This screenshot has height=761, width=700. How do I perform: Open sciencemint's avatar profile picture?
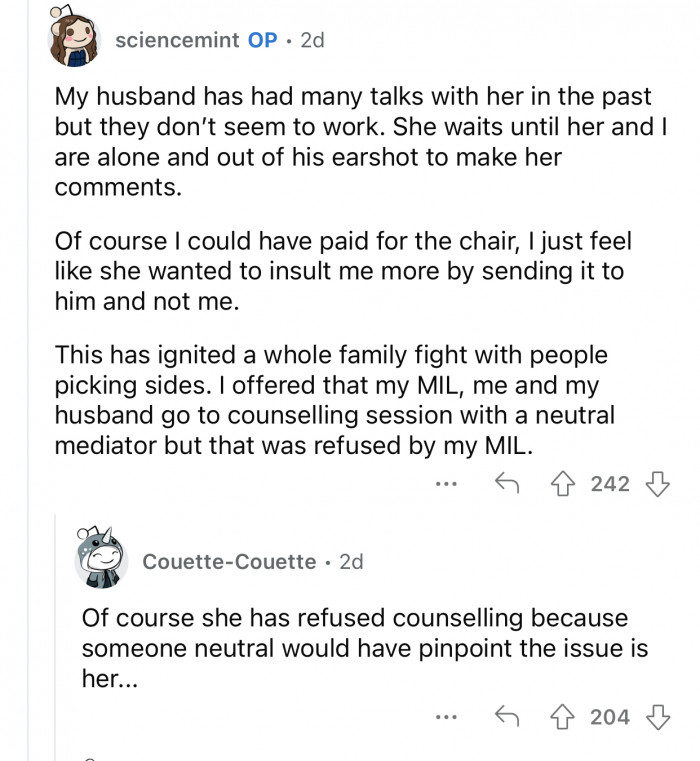pos(74,40)
